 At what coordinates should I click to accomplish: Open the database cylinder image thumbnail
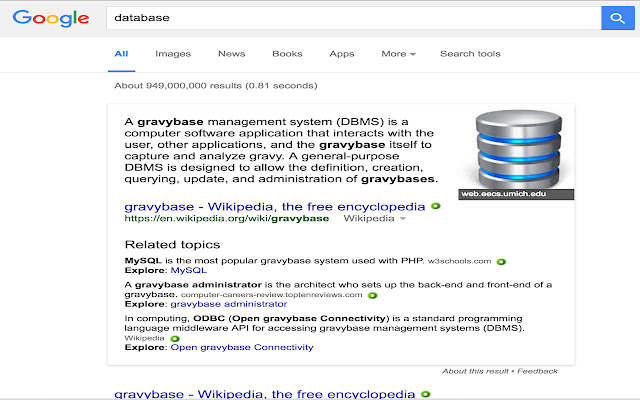518,149
